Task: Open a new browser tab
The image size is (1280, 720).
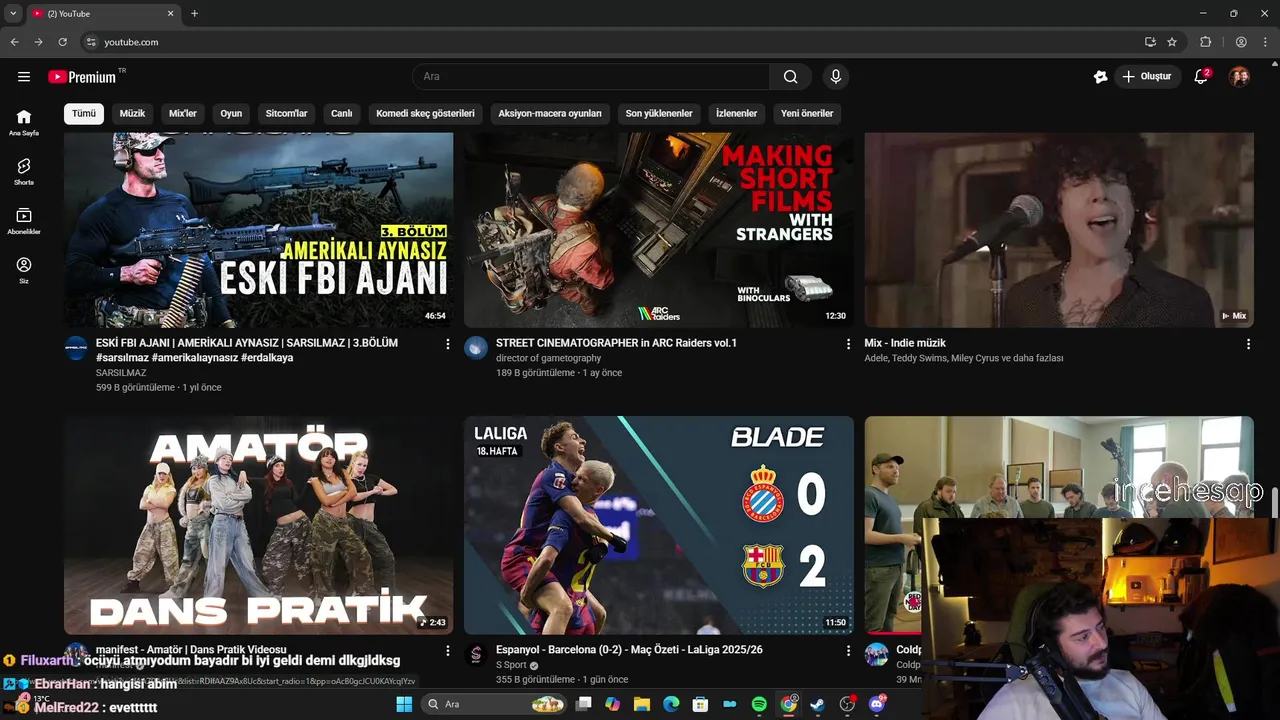Action: tap(195, 14)
